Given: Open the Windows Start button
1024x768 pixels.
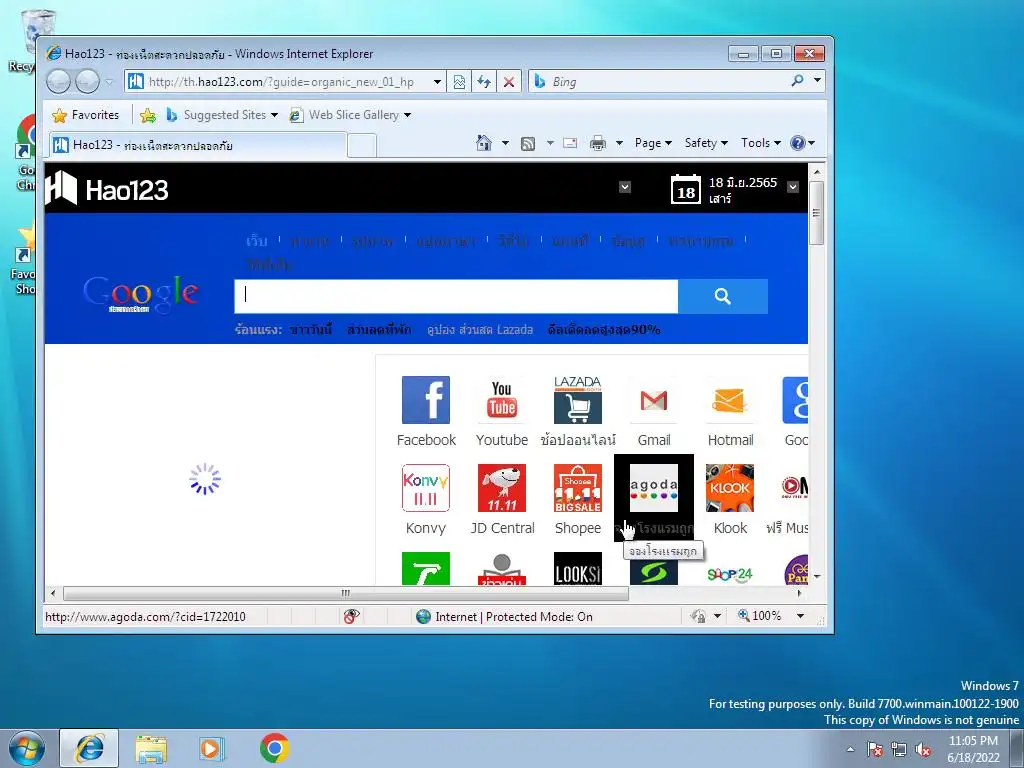Looking at the screenshot, I should pos(25,748).
